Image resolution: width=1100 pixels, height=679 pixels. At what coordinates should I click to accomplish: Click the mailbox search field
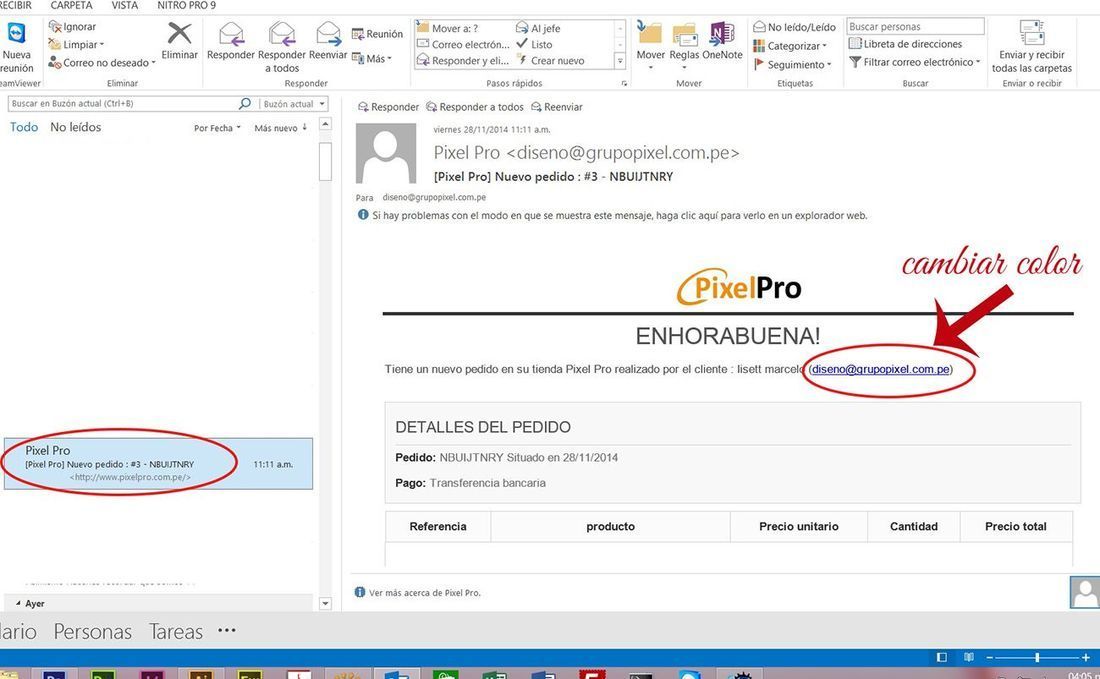(123, 103)
